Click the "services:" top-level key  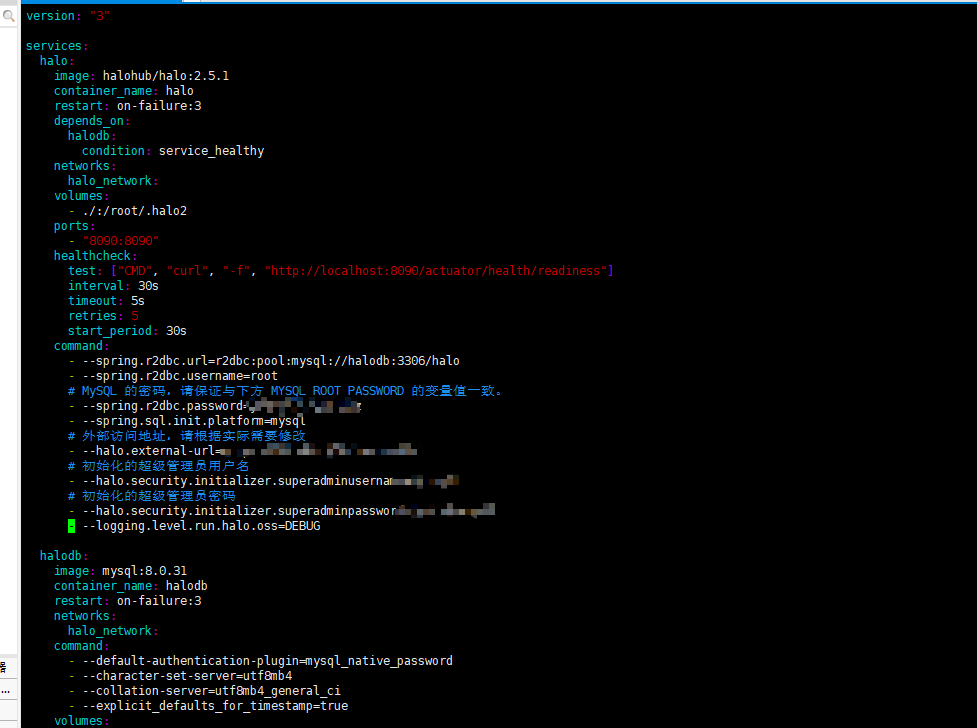point(57,46)
